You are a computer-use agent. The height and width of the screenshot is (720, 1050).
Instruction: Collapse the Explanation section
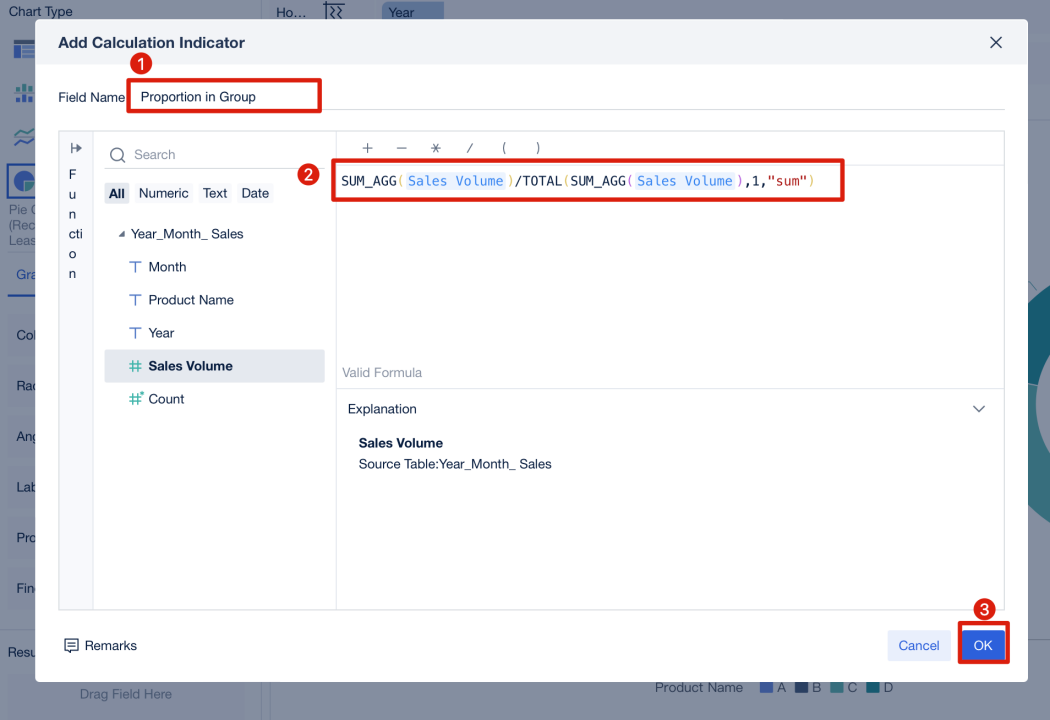pos(979,408)
